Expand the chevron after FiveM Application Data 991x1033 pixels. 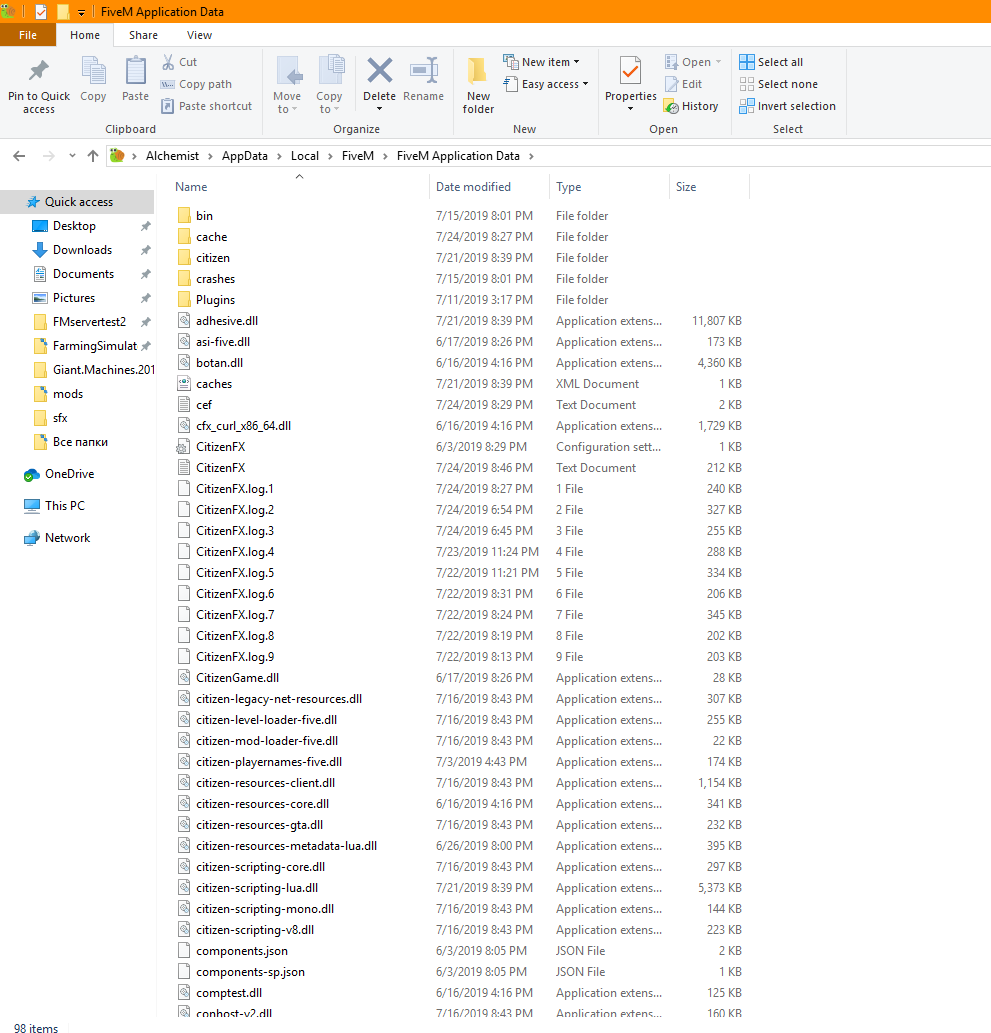531,156
